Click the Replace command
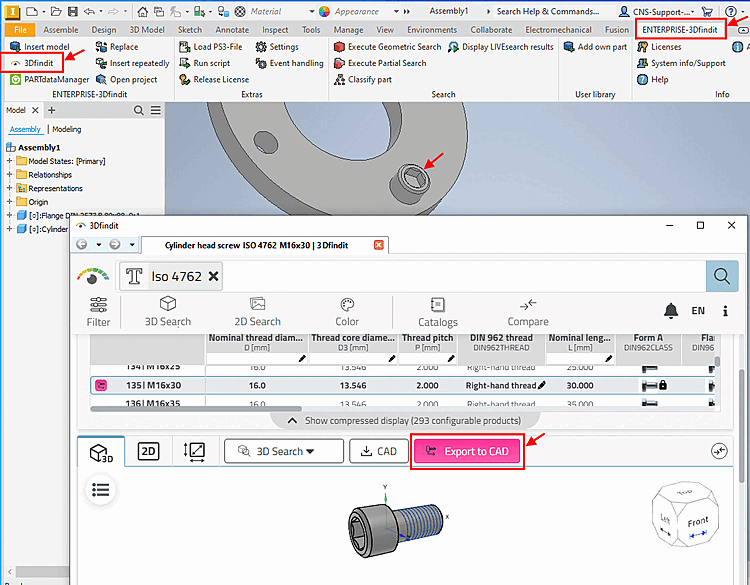Viewport: 750px width, 585px height. pyautogui.click(x=117, y=47)
